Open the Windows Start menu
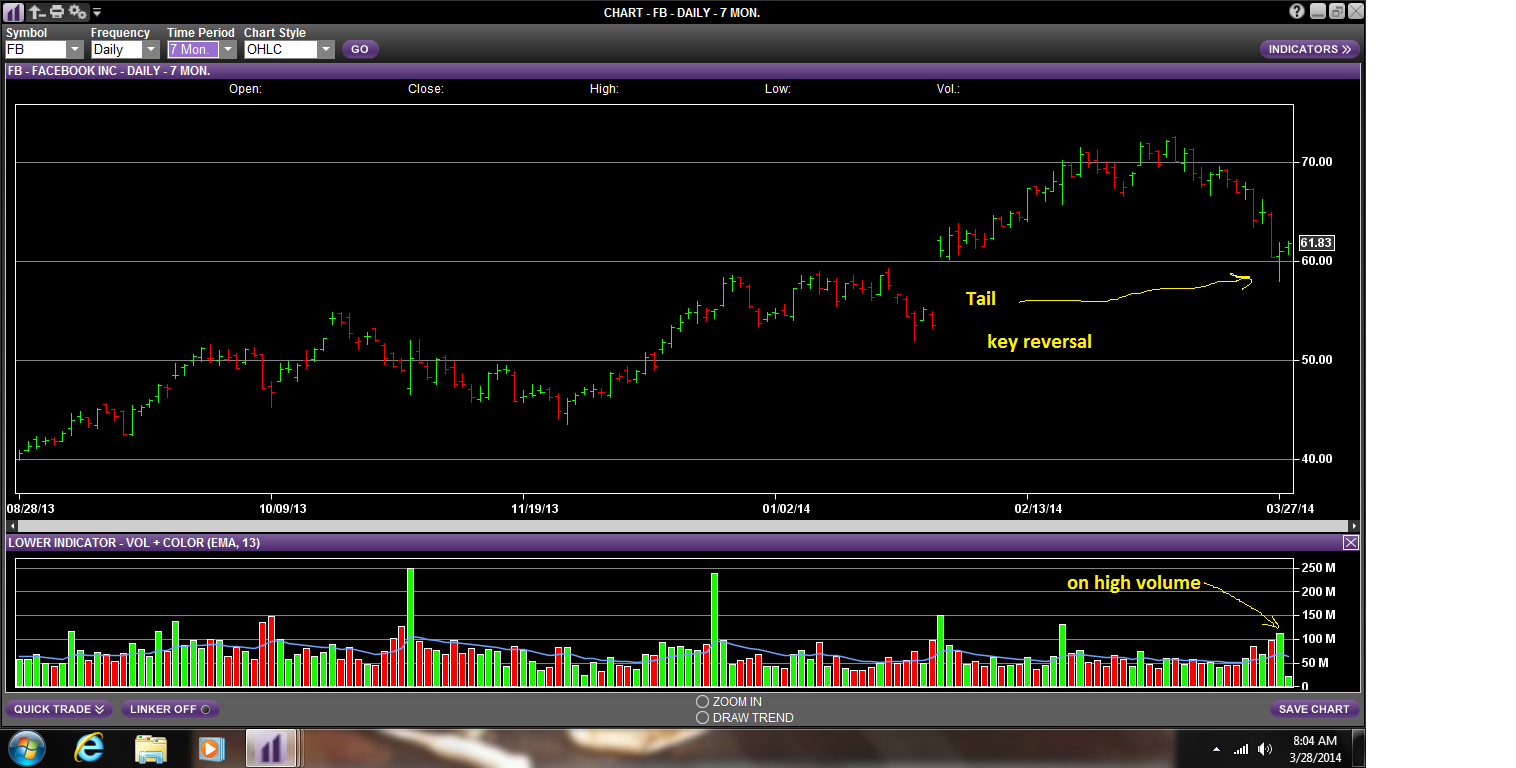The height and width of the screenshot is (768, 1516). click(x=26, y=748)
